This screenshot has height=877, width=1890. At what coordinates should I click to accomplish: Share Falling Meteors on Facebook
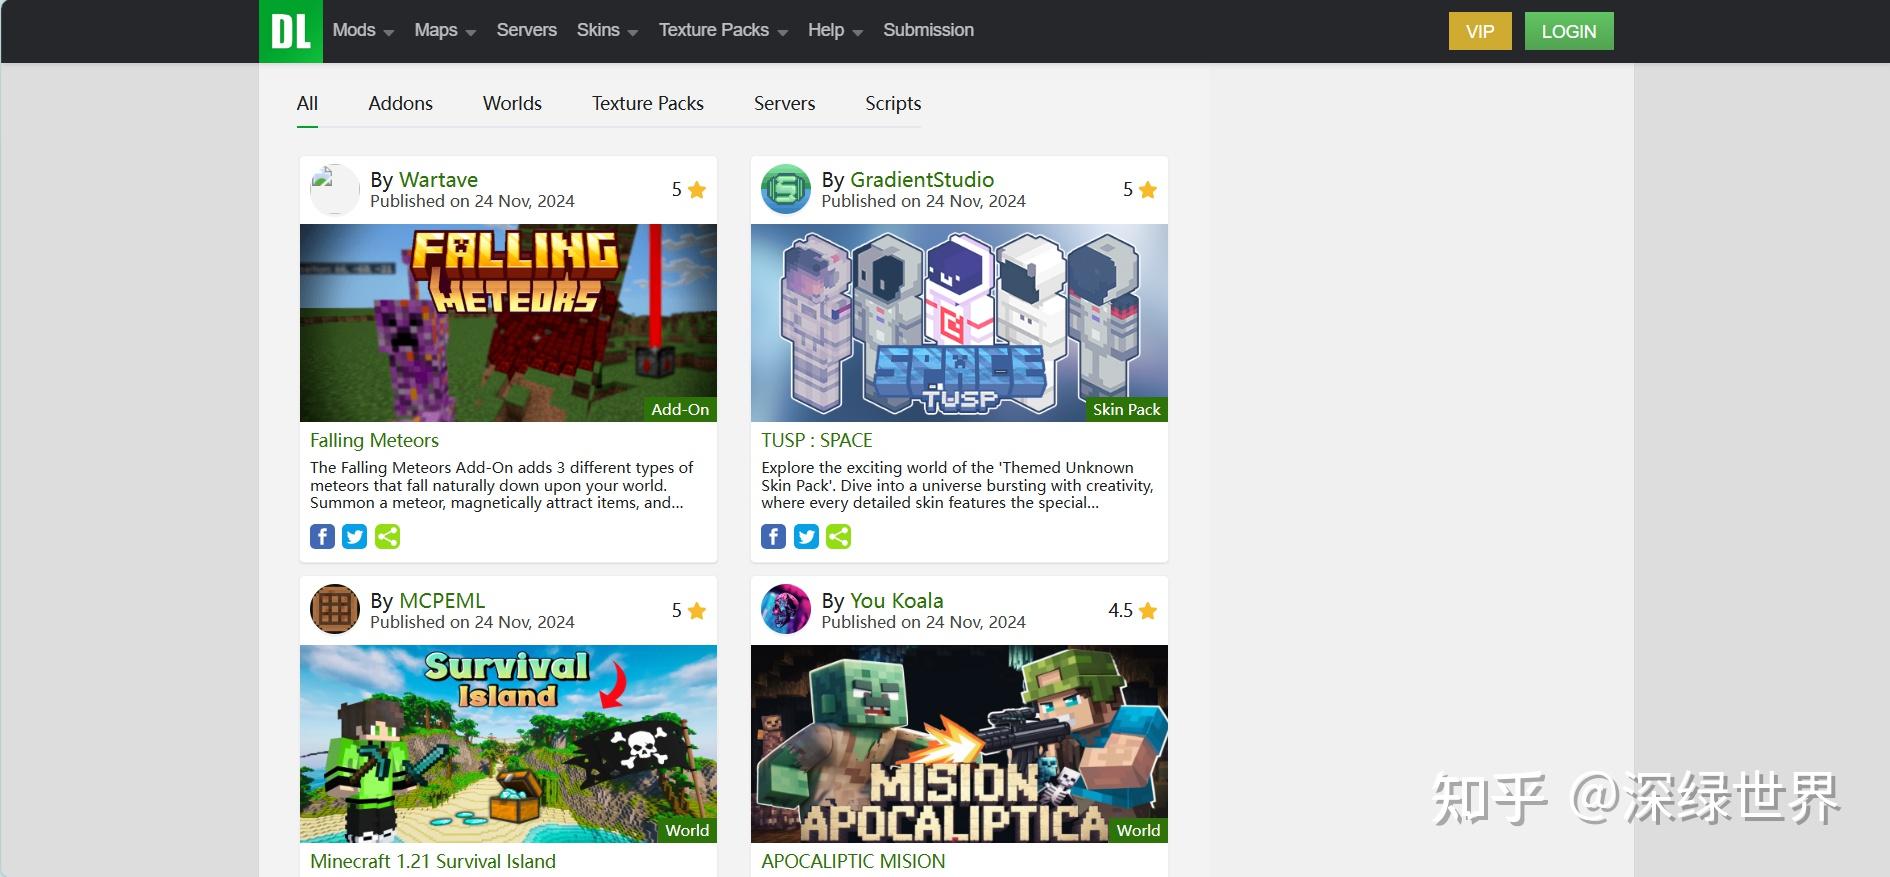(x=322, y=536)
